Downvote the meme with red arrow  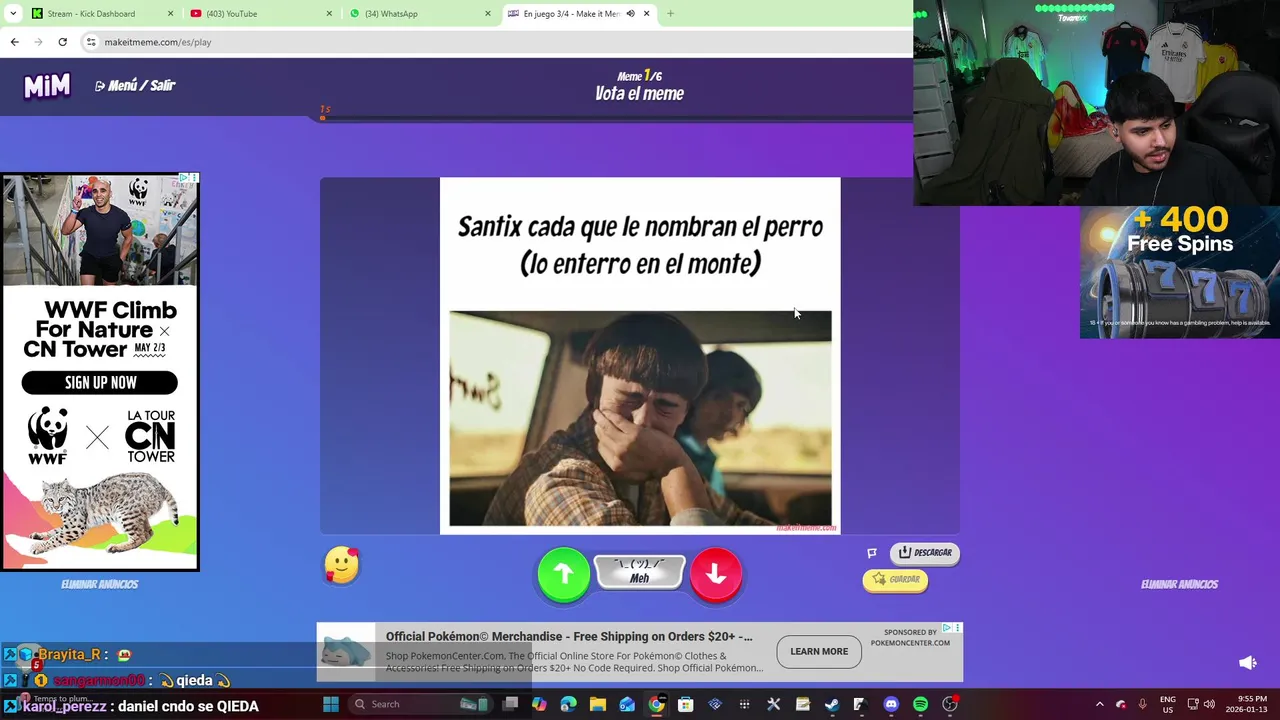click(716, 574)
